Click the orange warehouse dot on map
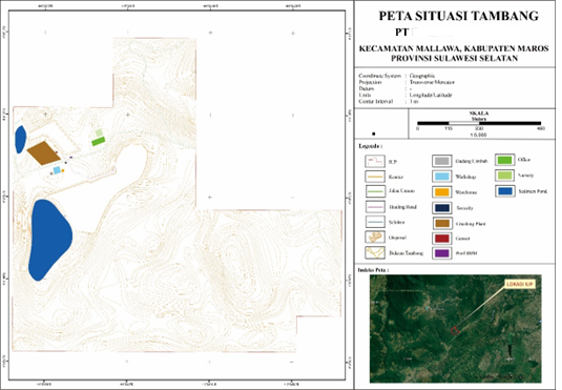The height and width of the screenshot is (390, 562). pyautogui.click(x=63, y=171)
